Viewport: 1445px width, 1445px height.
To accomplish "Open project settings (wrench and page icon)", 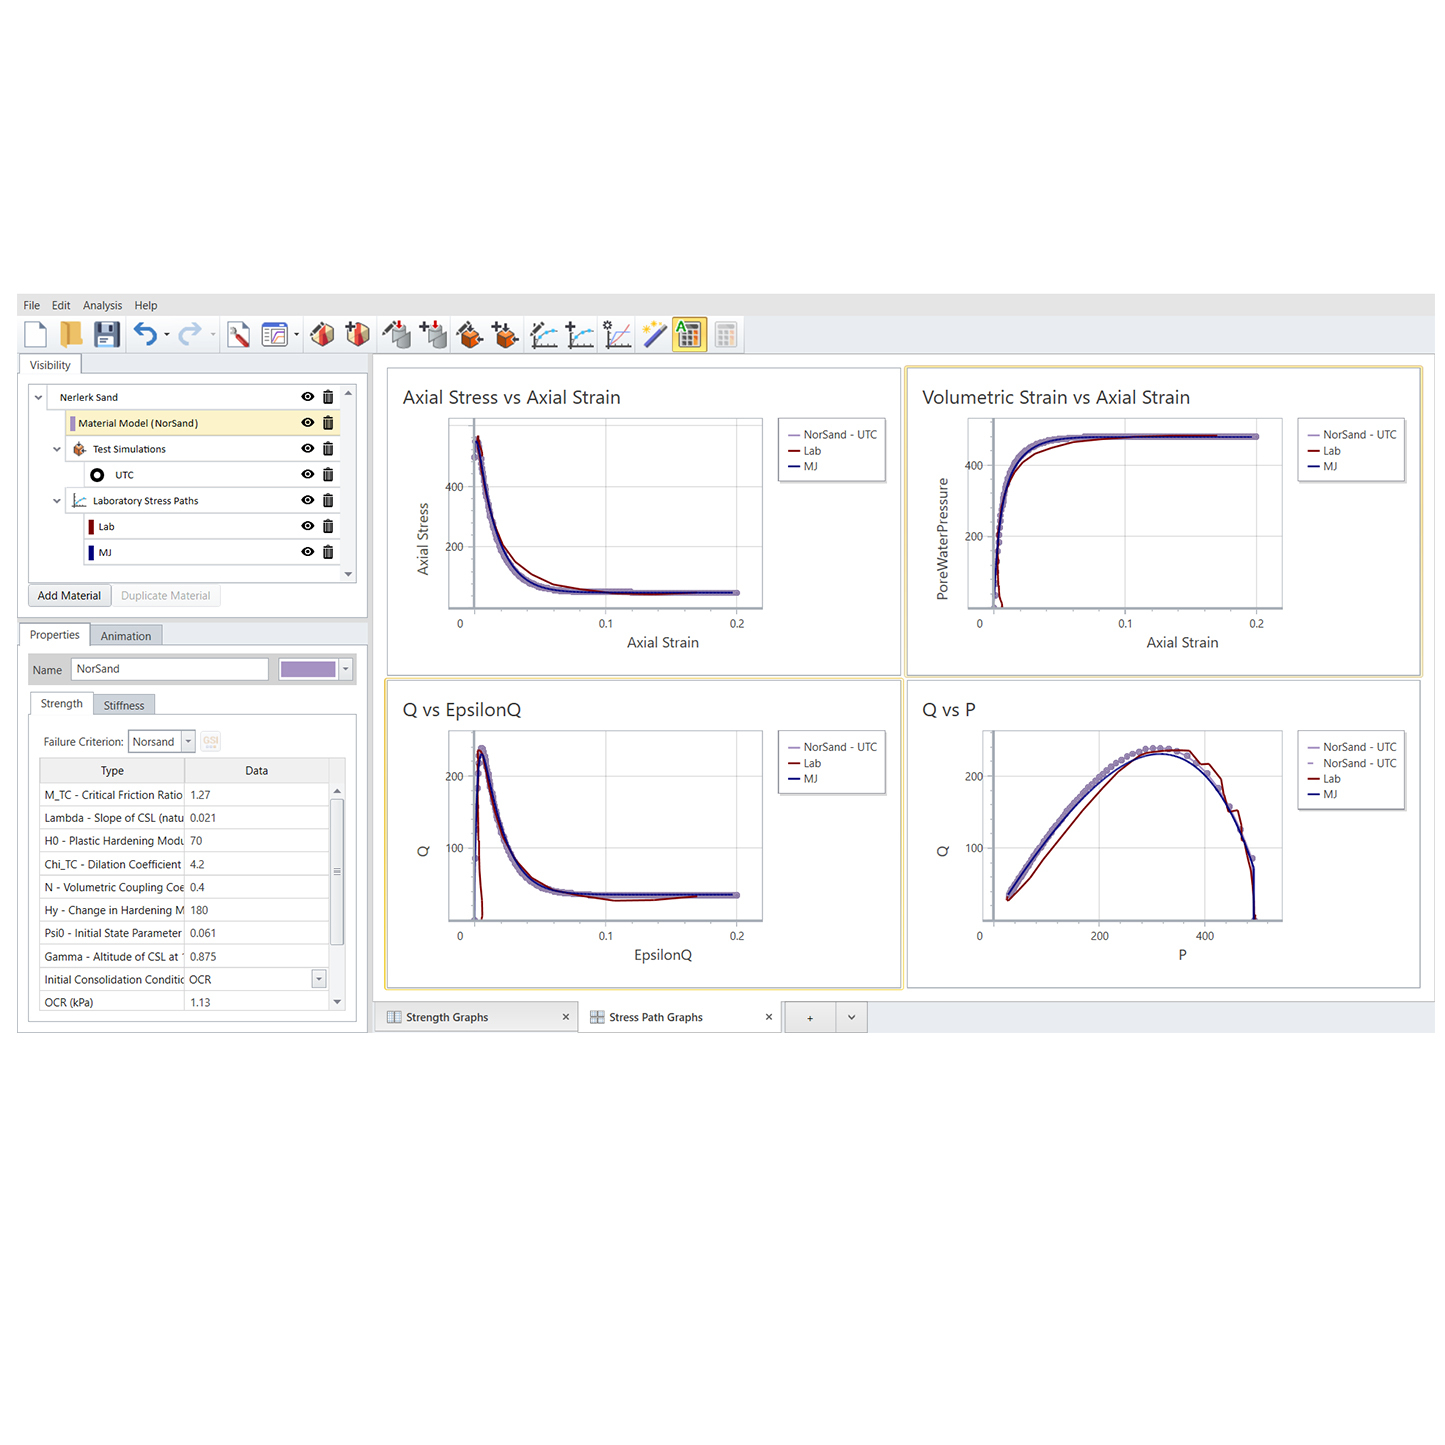I will click(238, 335).
